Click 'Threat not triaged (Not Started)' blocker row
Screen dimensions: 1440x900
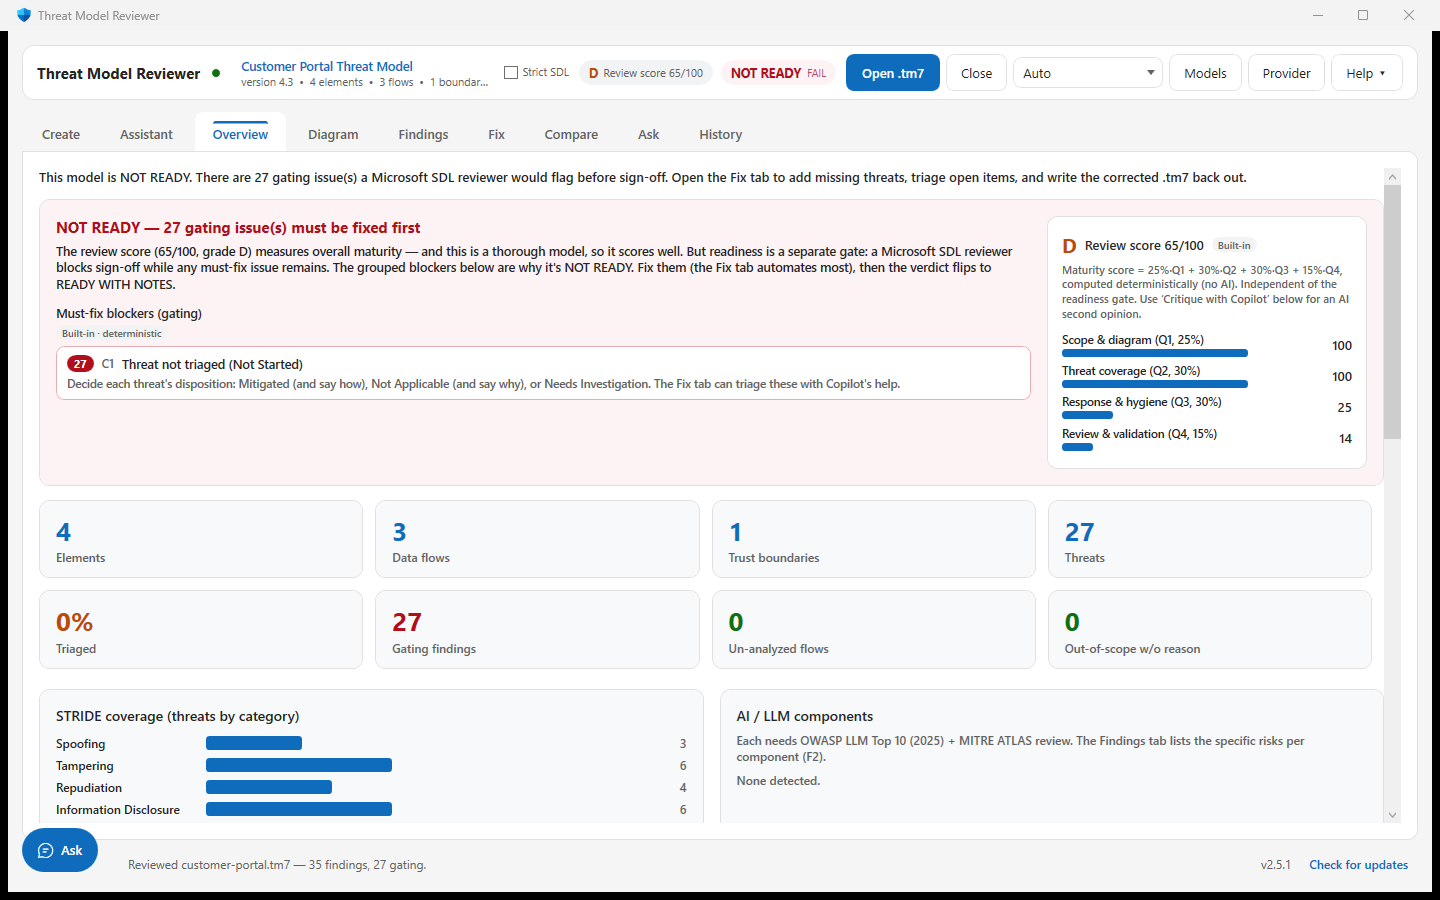[x=543, y=373]
